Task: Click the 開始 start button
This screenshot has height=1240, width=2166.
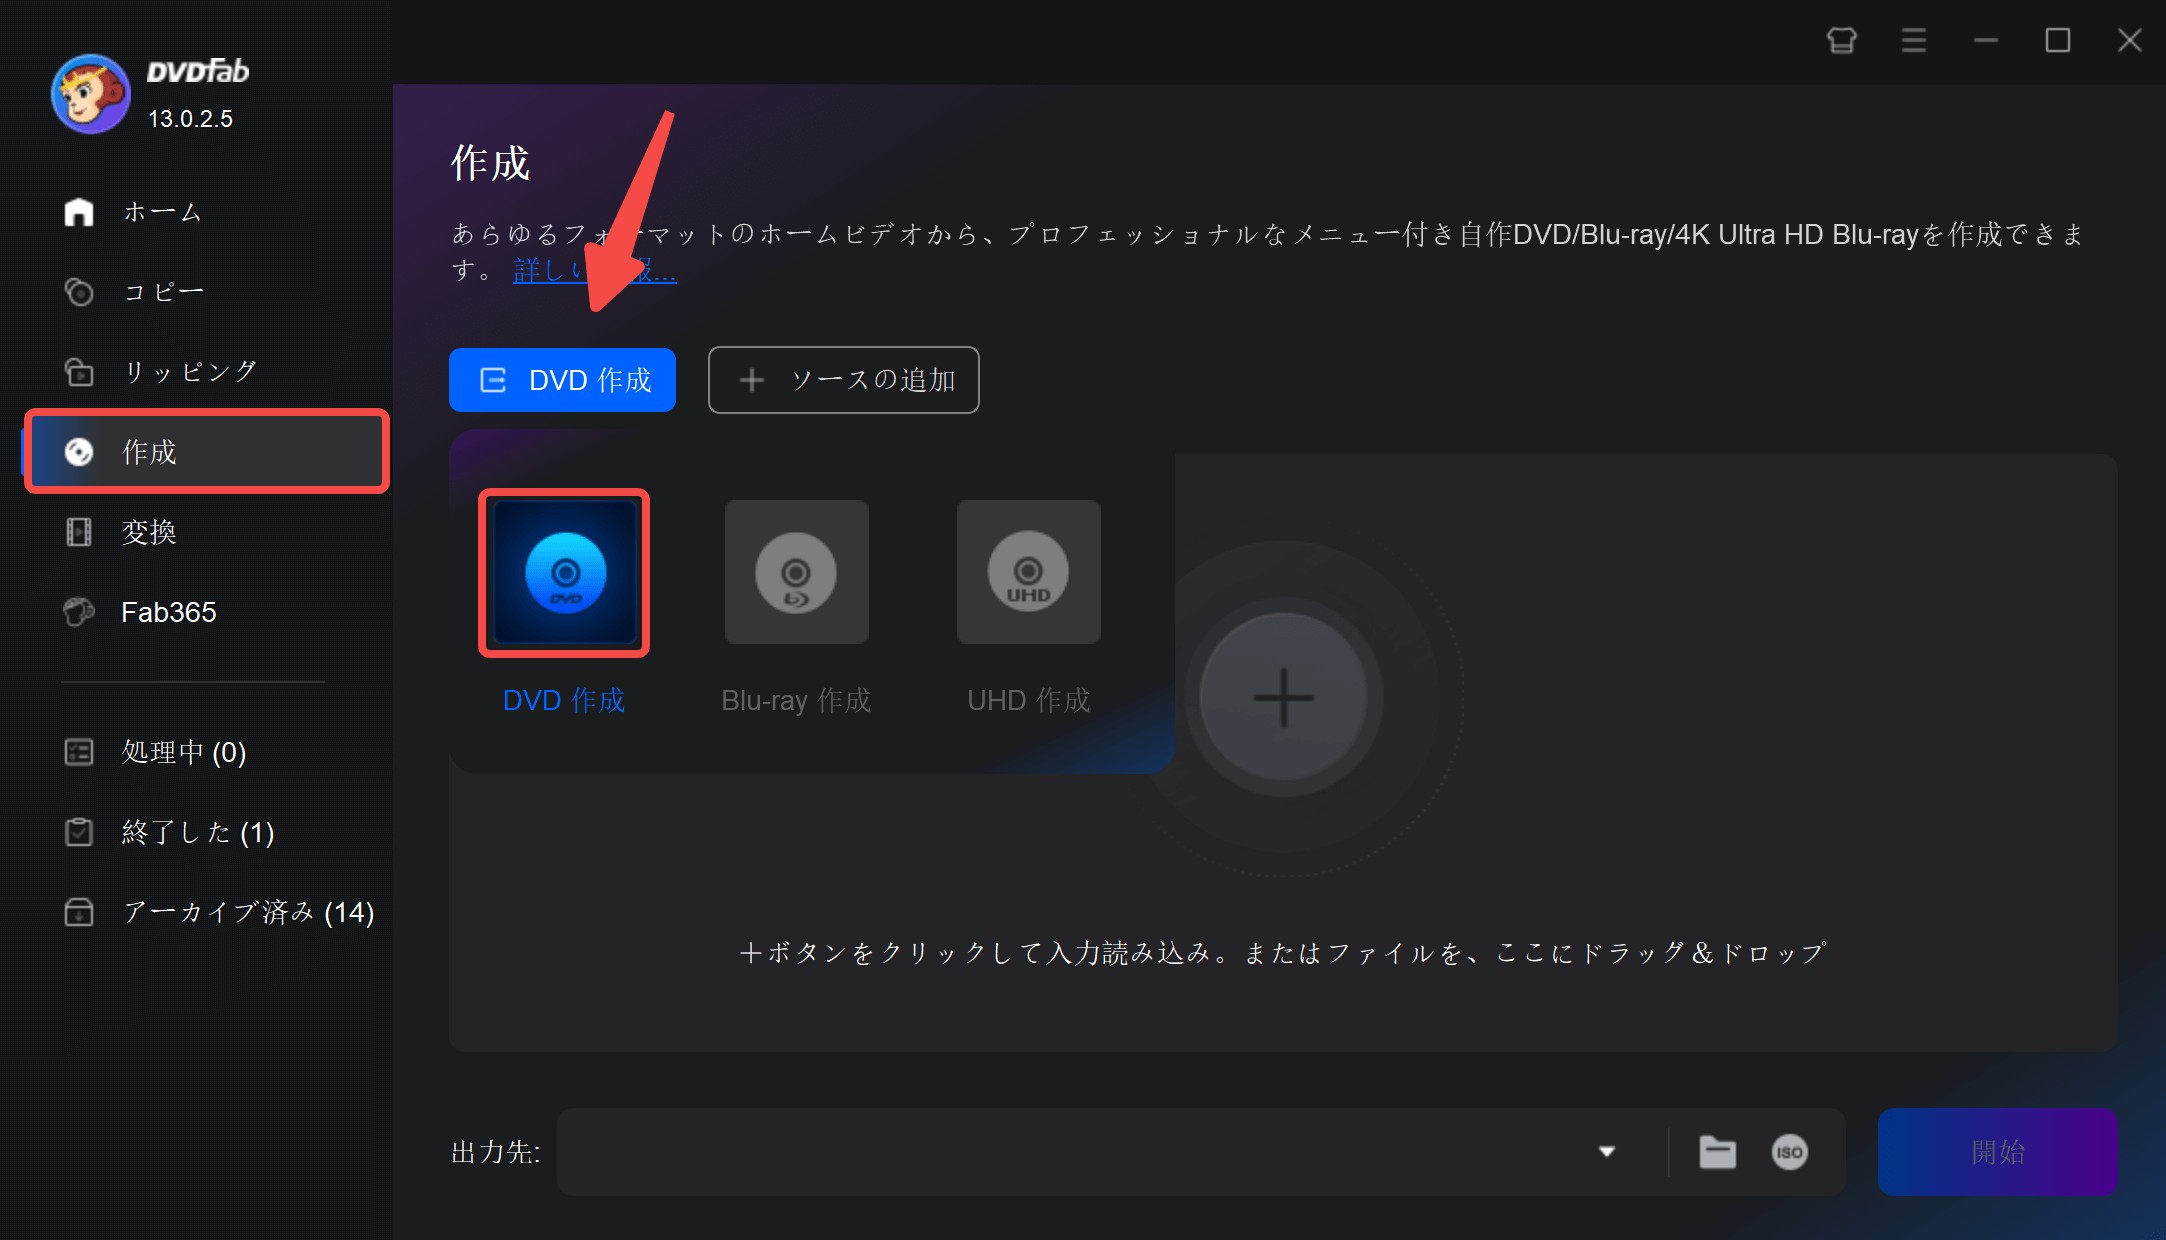Action: click(x=1997, y=1152)
